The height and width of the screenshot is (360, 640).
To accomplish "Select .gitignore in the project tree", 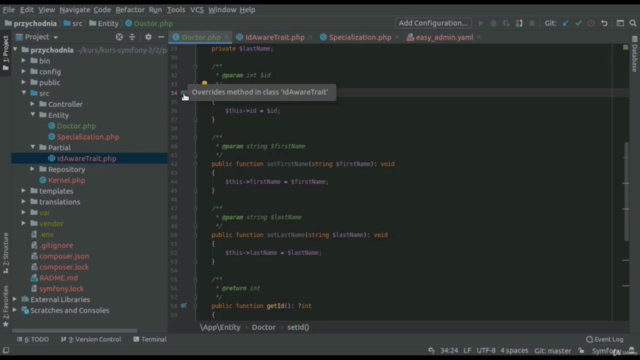I will point(56,245).
